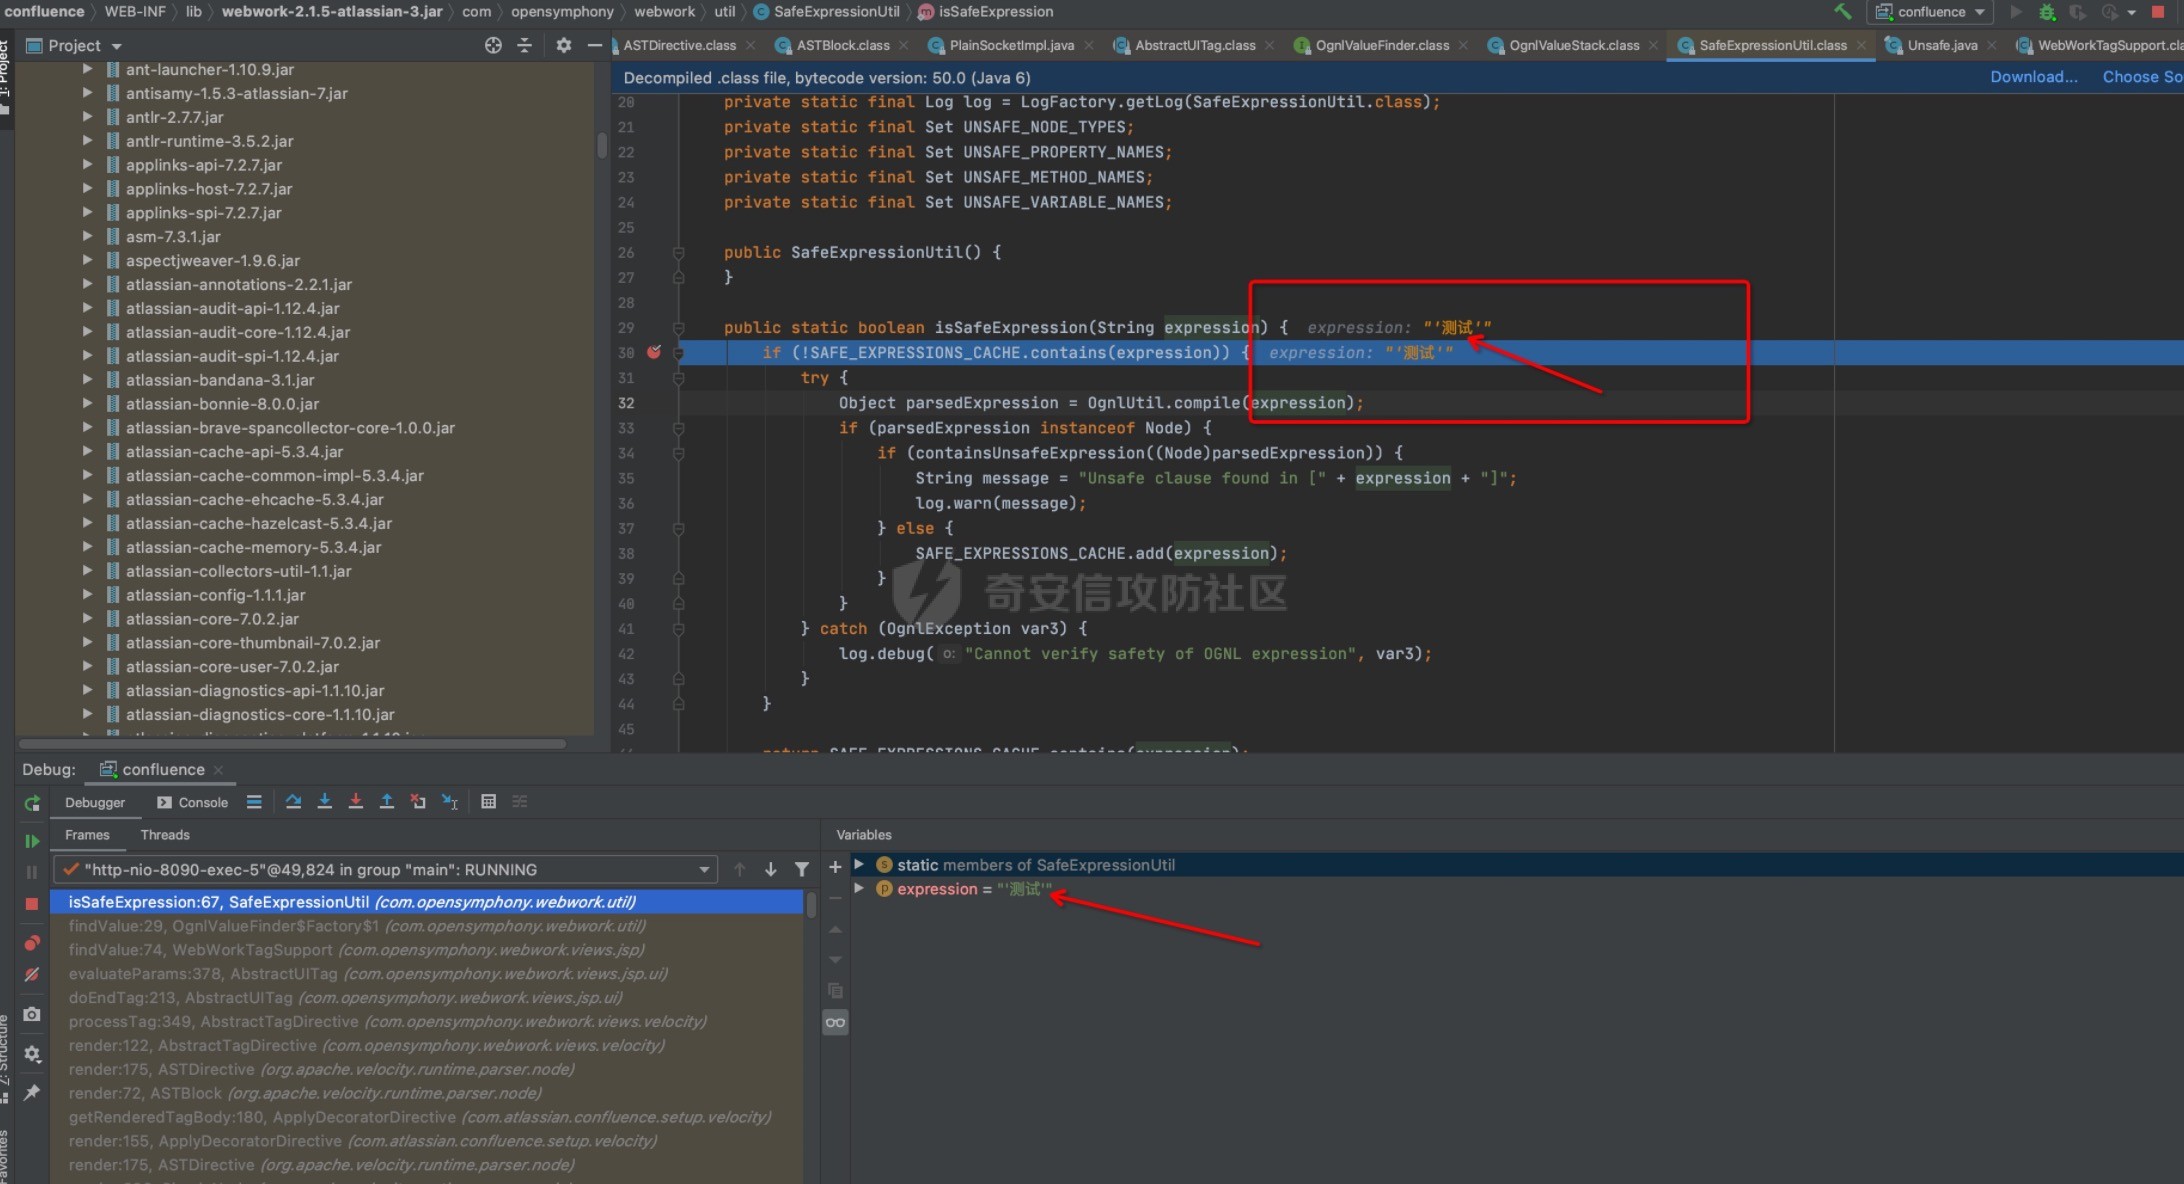Open AbstractUITag.class tab
Image resolution: width=2184 pixels, height=1184 pixels.
click(x=1195, y=45)
